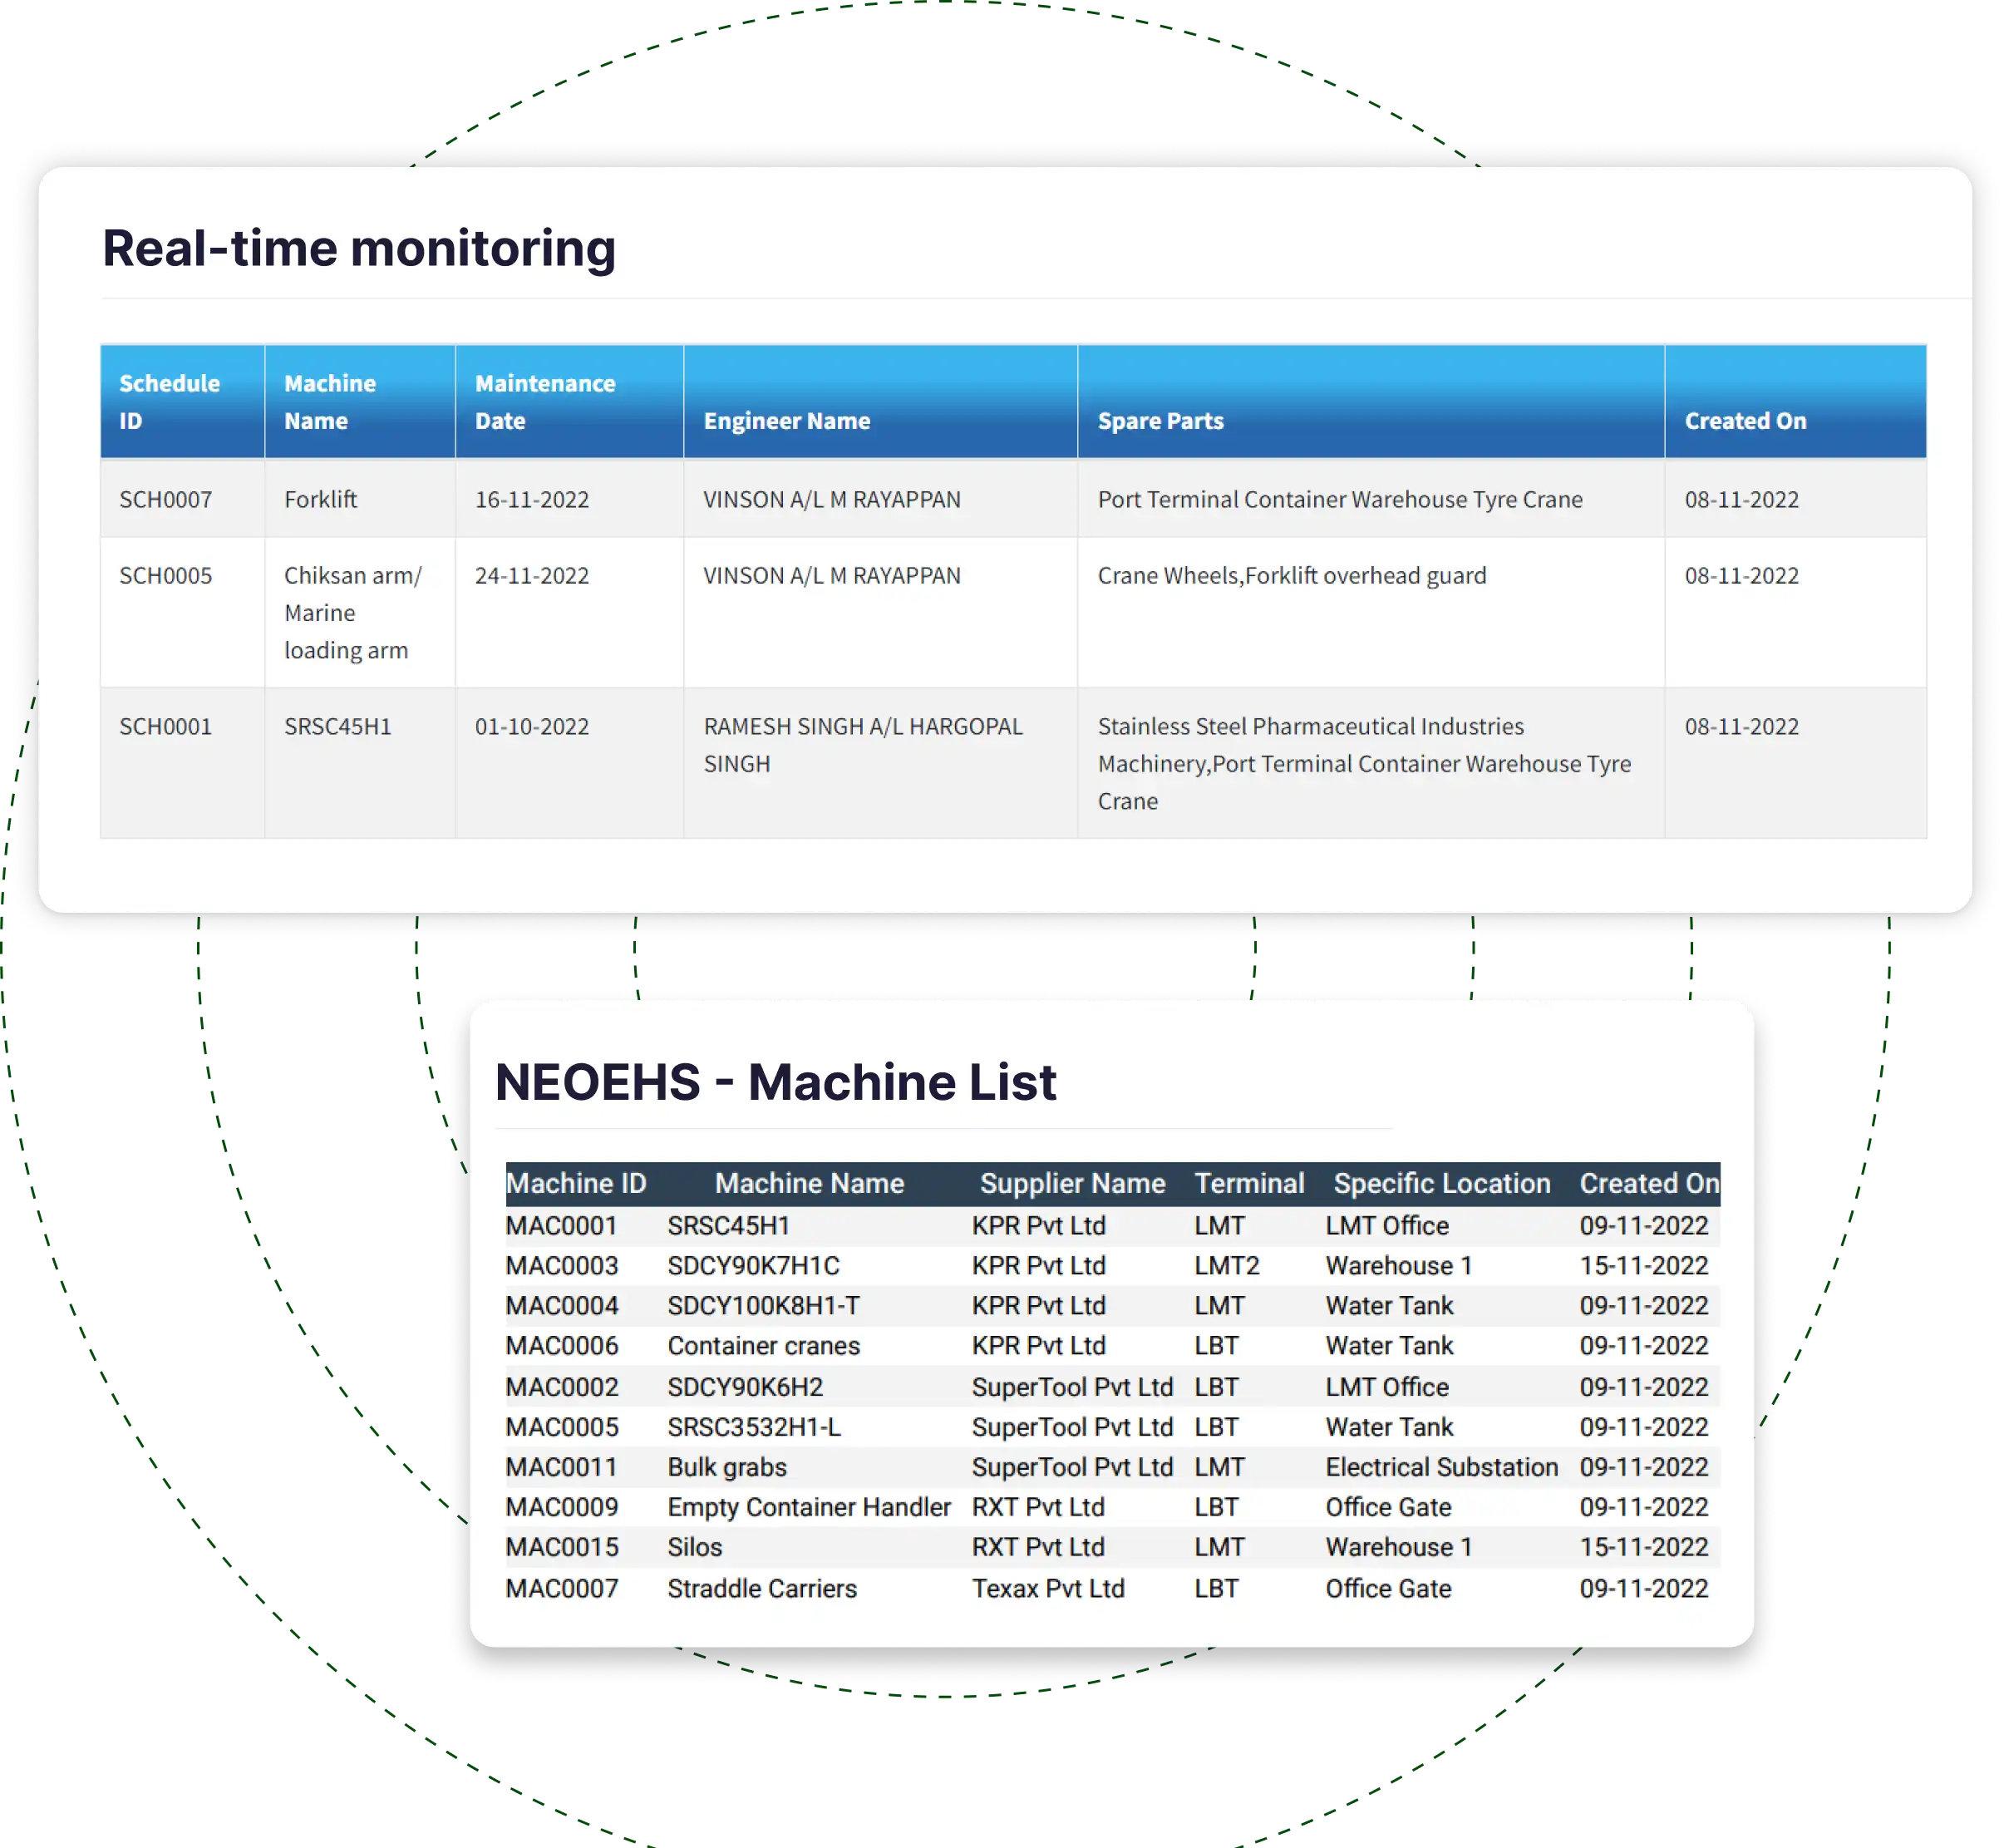Click RXT Pvt Ltd in Silos row

pyautogui.click(x=1038, y=1547)
